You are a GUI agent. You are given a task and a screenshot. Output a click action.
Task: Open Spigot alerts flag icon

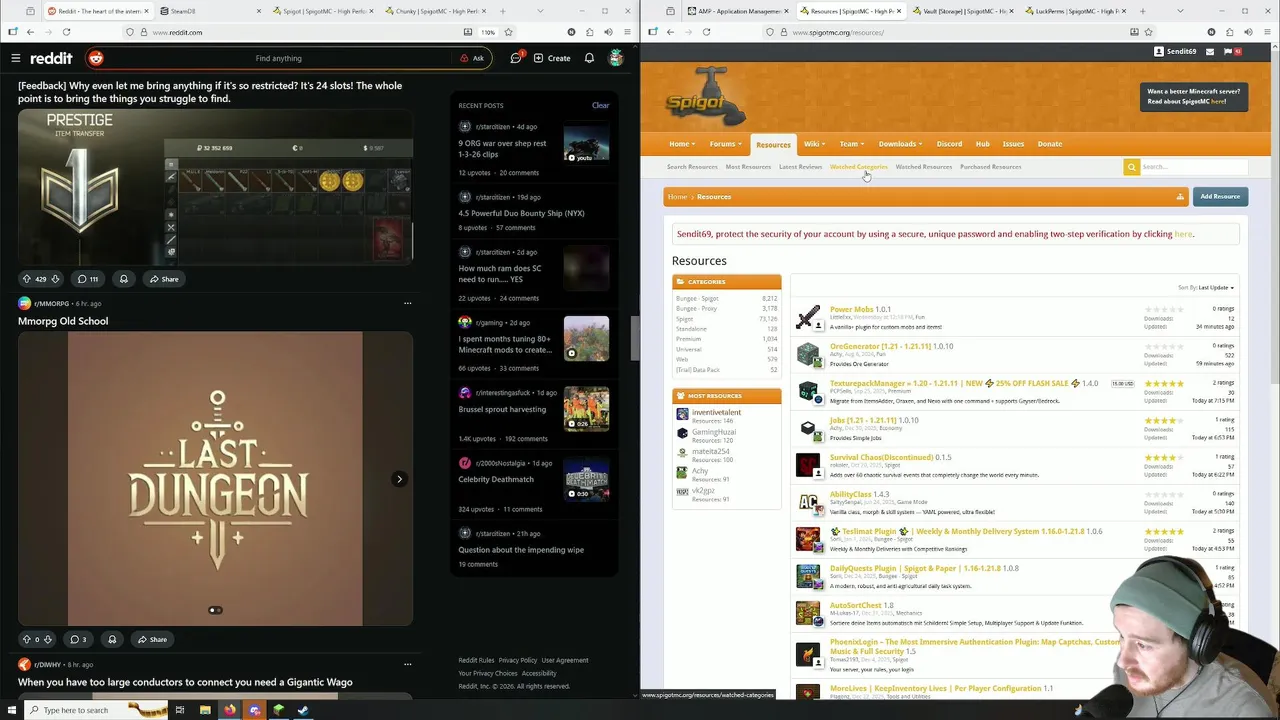pos(1232,51)
